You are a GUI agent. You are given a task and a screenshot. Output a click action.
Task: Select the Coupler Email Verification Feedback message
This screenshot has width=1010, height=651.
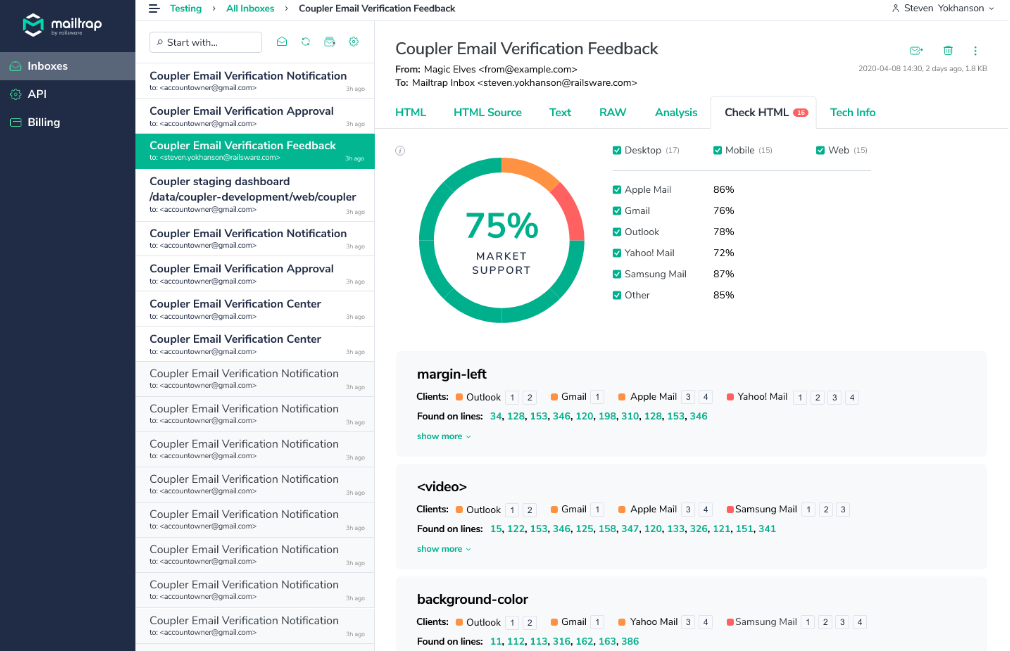pos(255,151)
